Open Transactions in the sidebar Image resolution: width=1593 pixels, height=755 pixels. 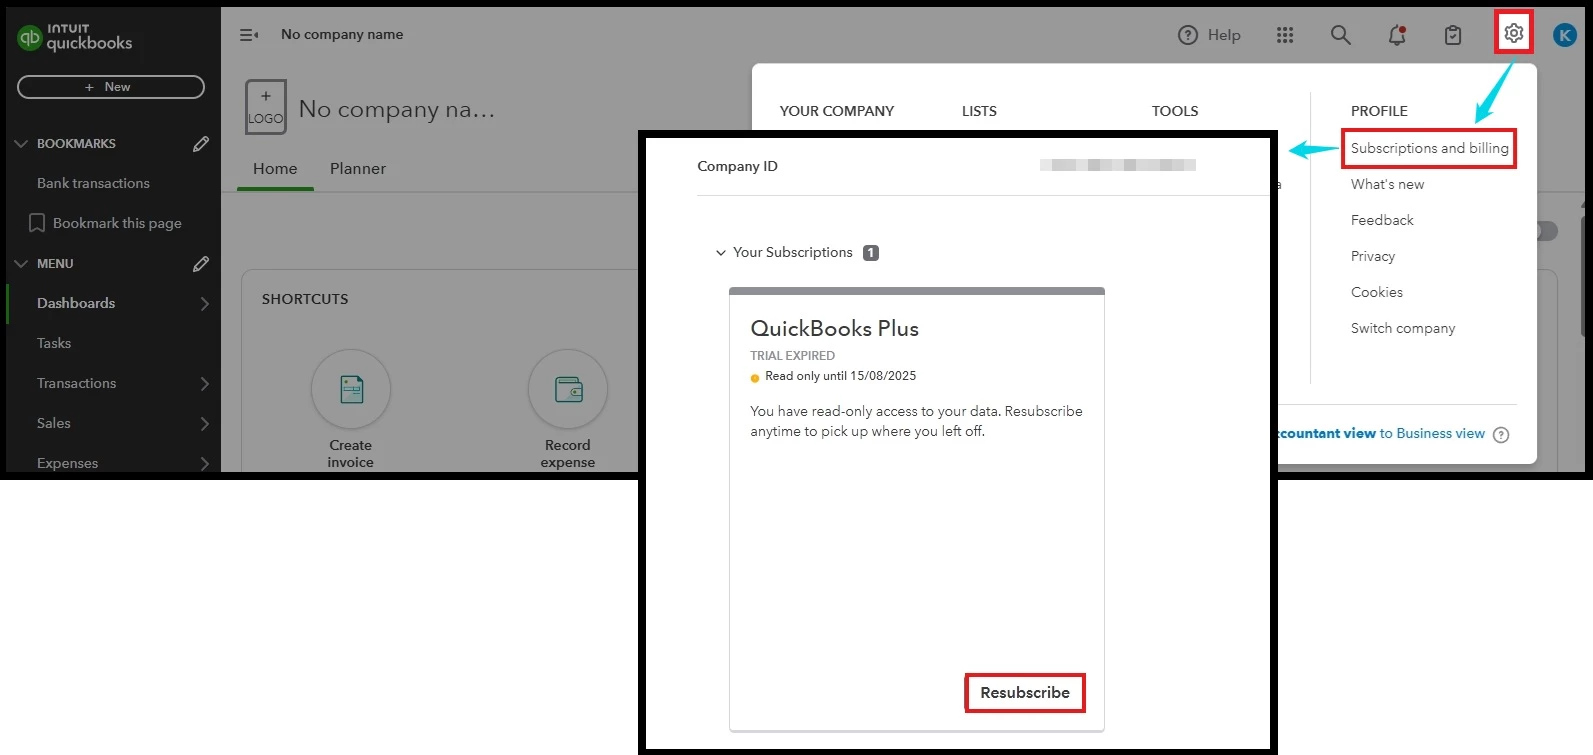77,383
